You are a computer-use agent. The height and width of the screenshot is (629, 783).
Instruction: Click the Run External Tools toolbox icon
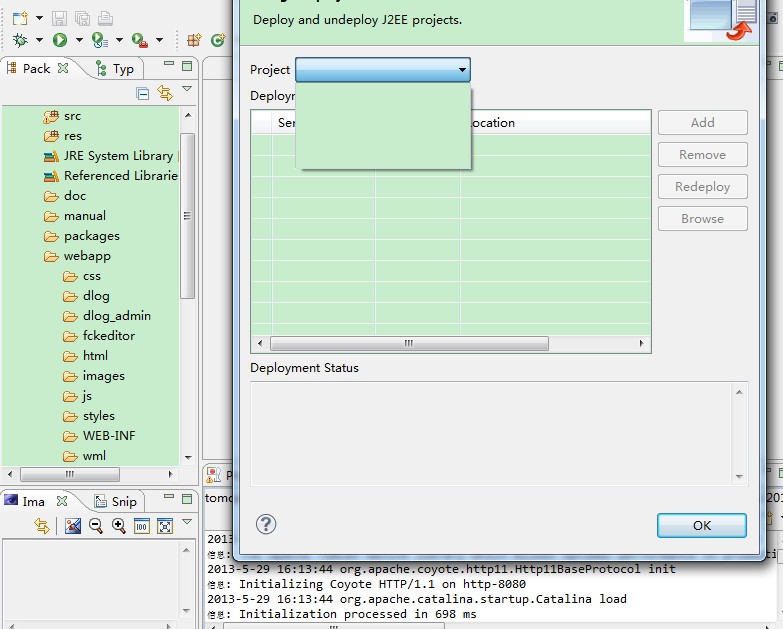(139, 40)
